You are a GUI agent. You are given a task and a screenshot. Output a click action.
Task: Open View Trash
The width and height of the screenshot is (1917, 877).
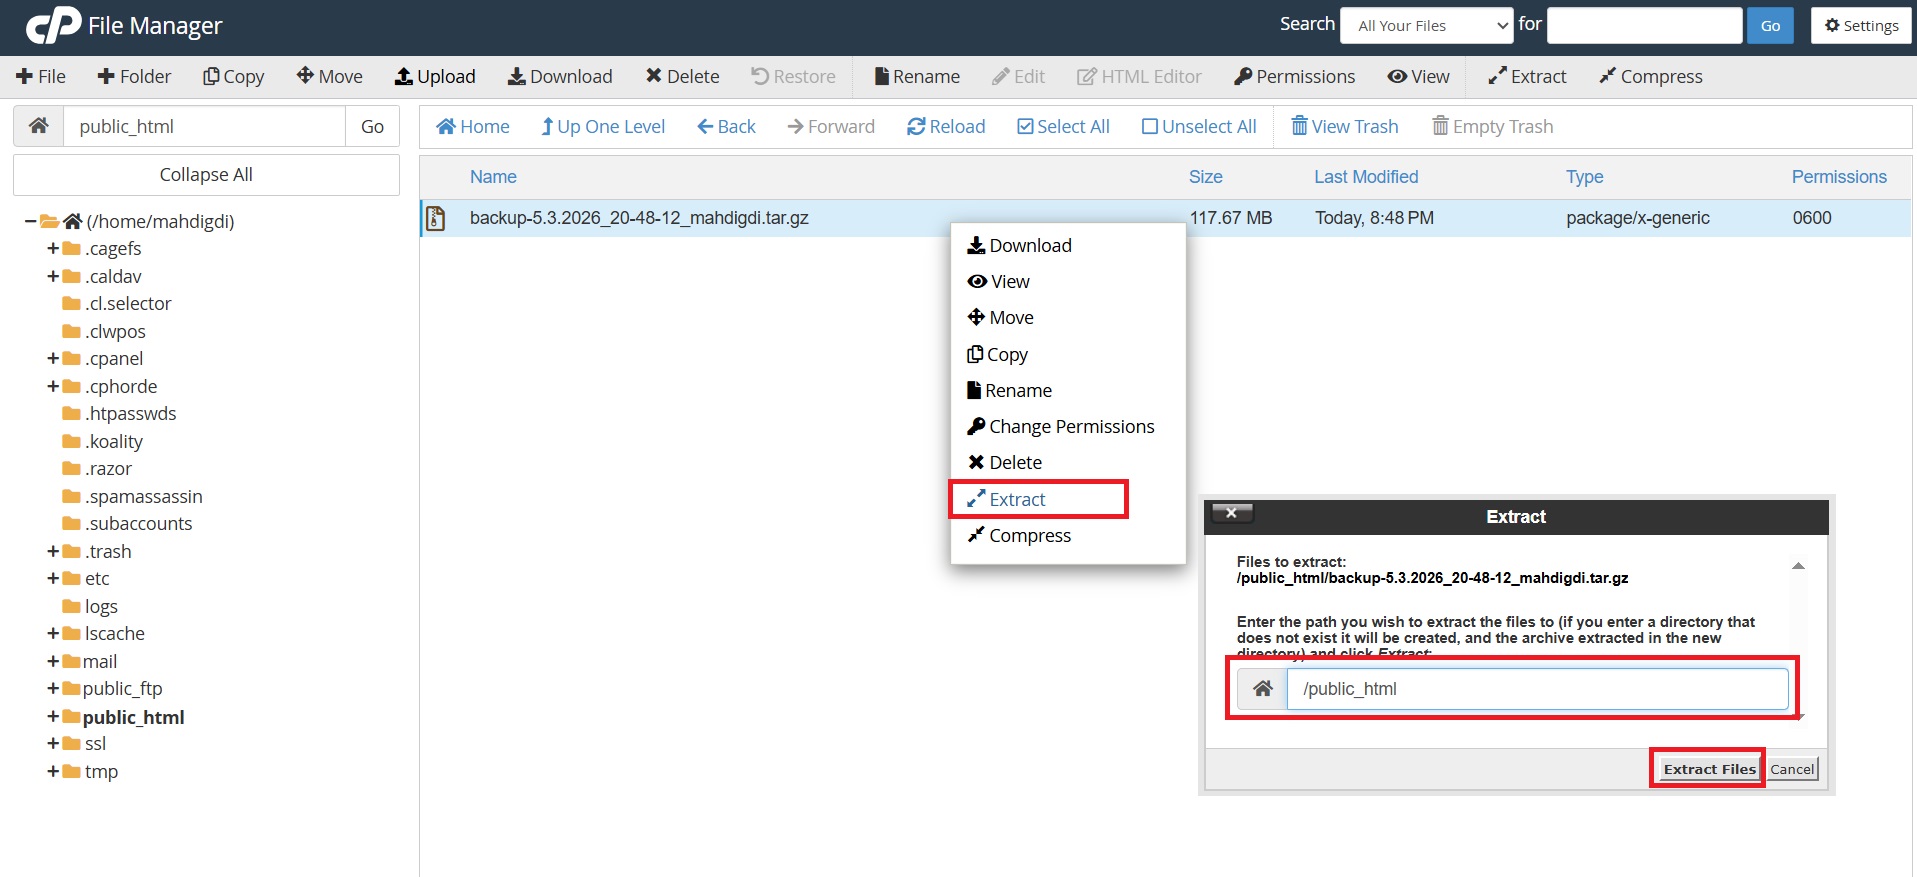tap(1345, 127)
